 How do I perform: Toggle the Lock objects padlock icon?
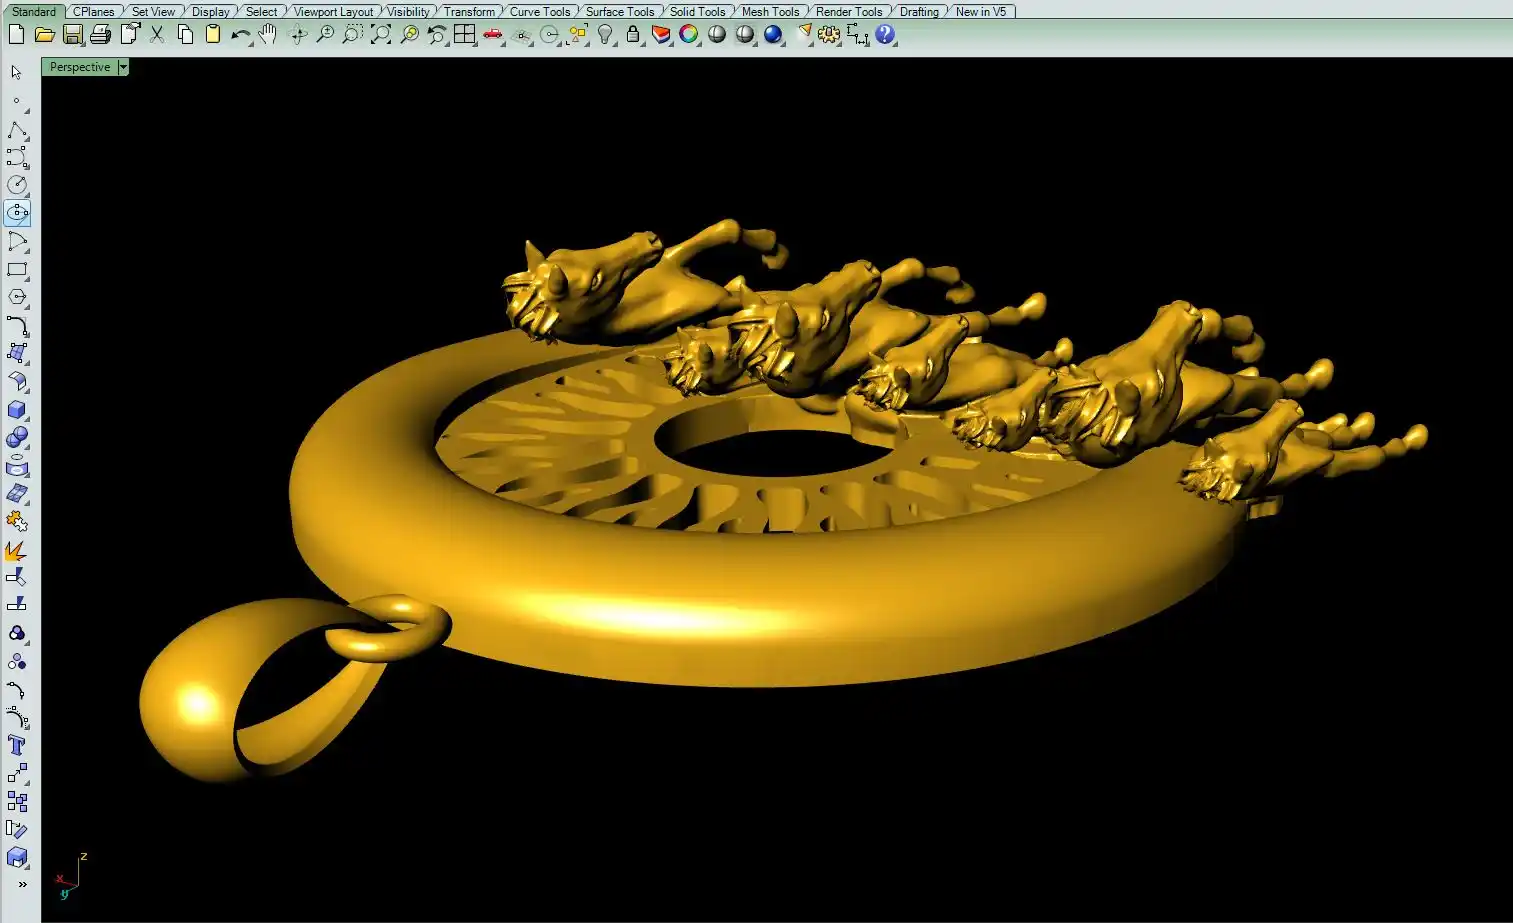tap(633, 35)
